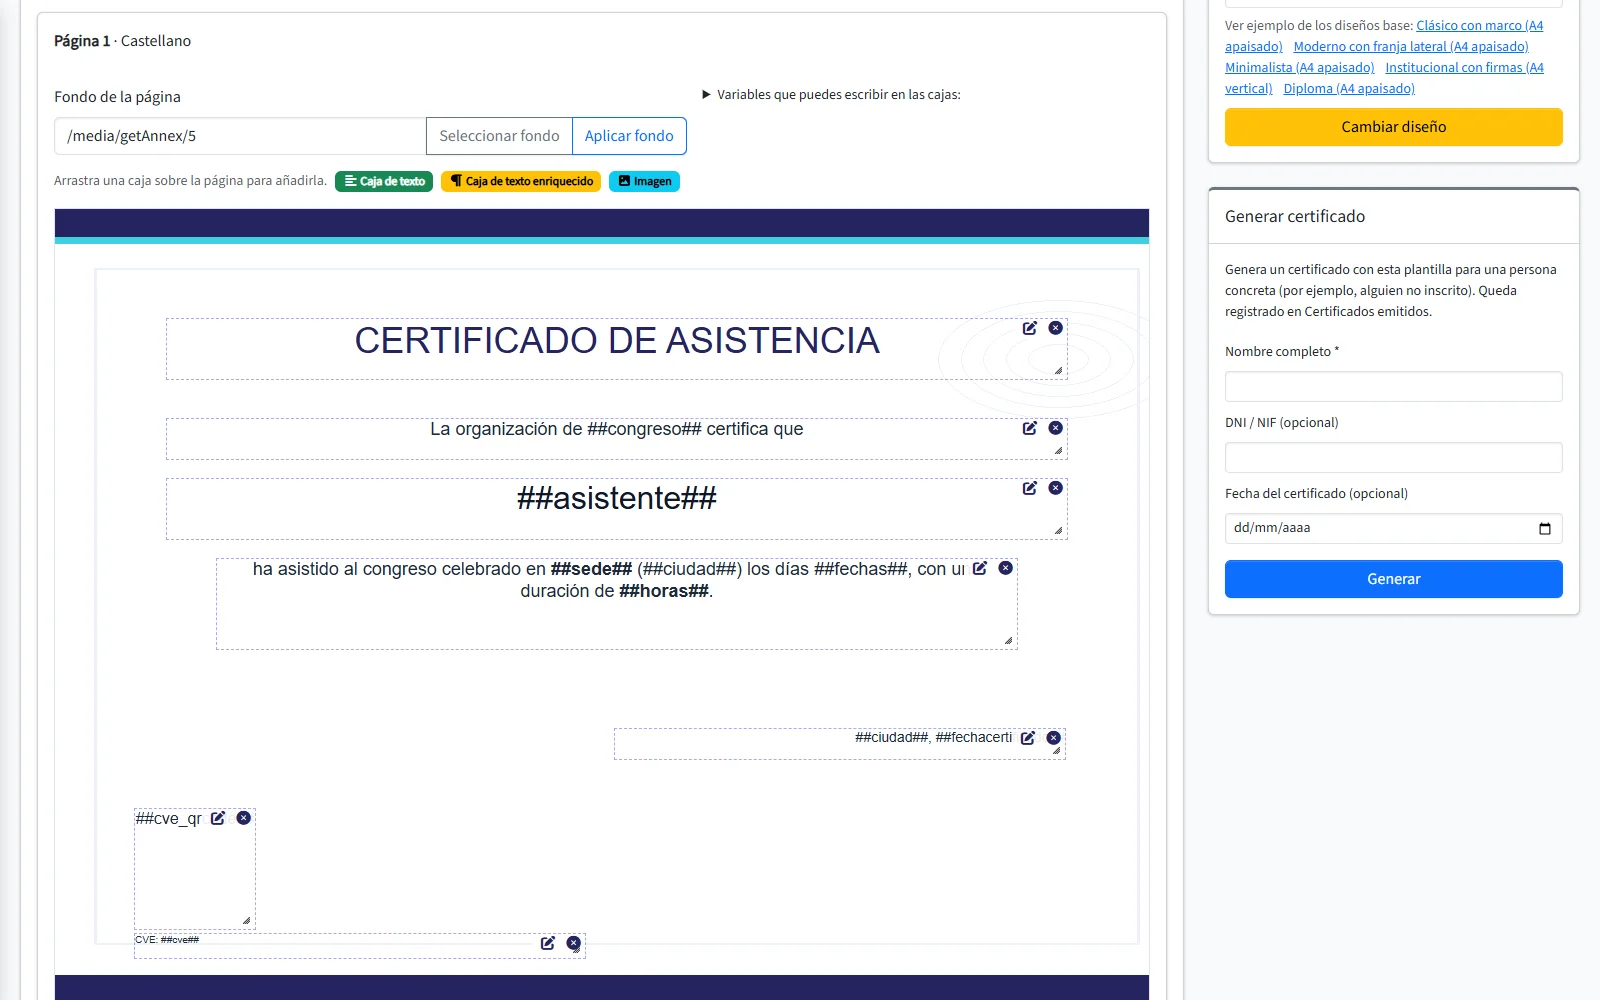Click resize handle of ##asistente## box
The width and height of the screenshot is (1600, 1000).
1058,530
